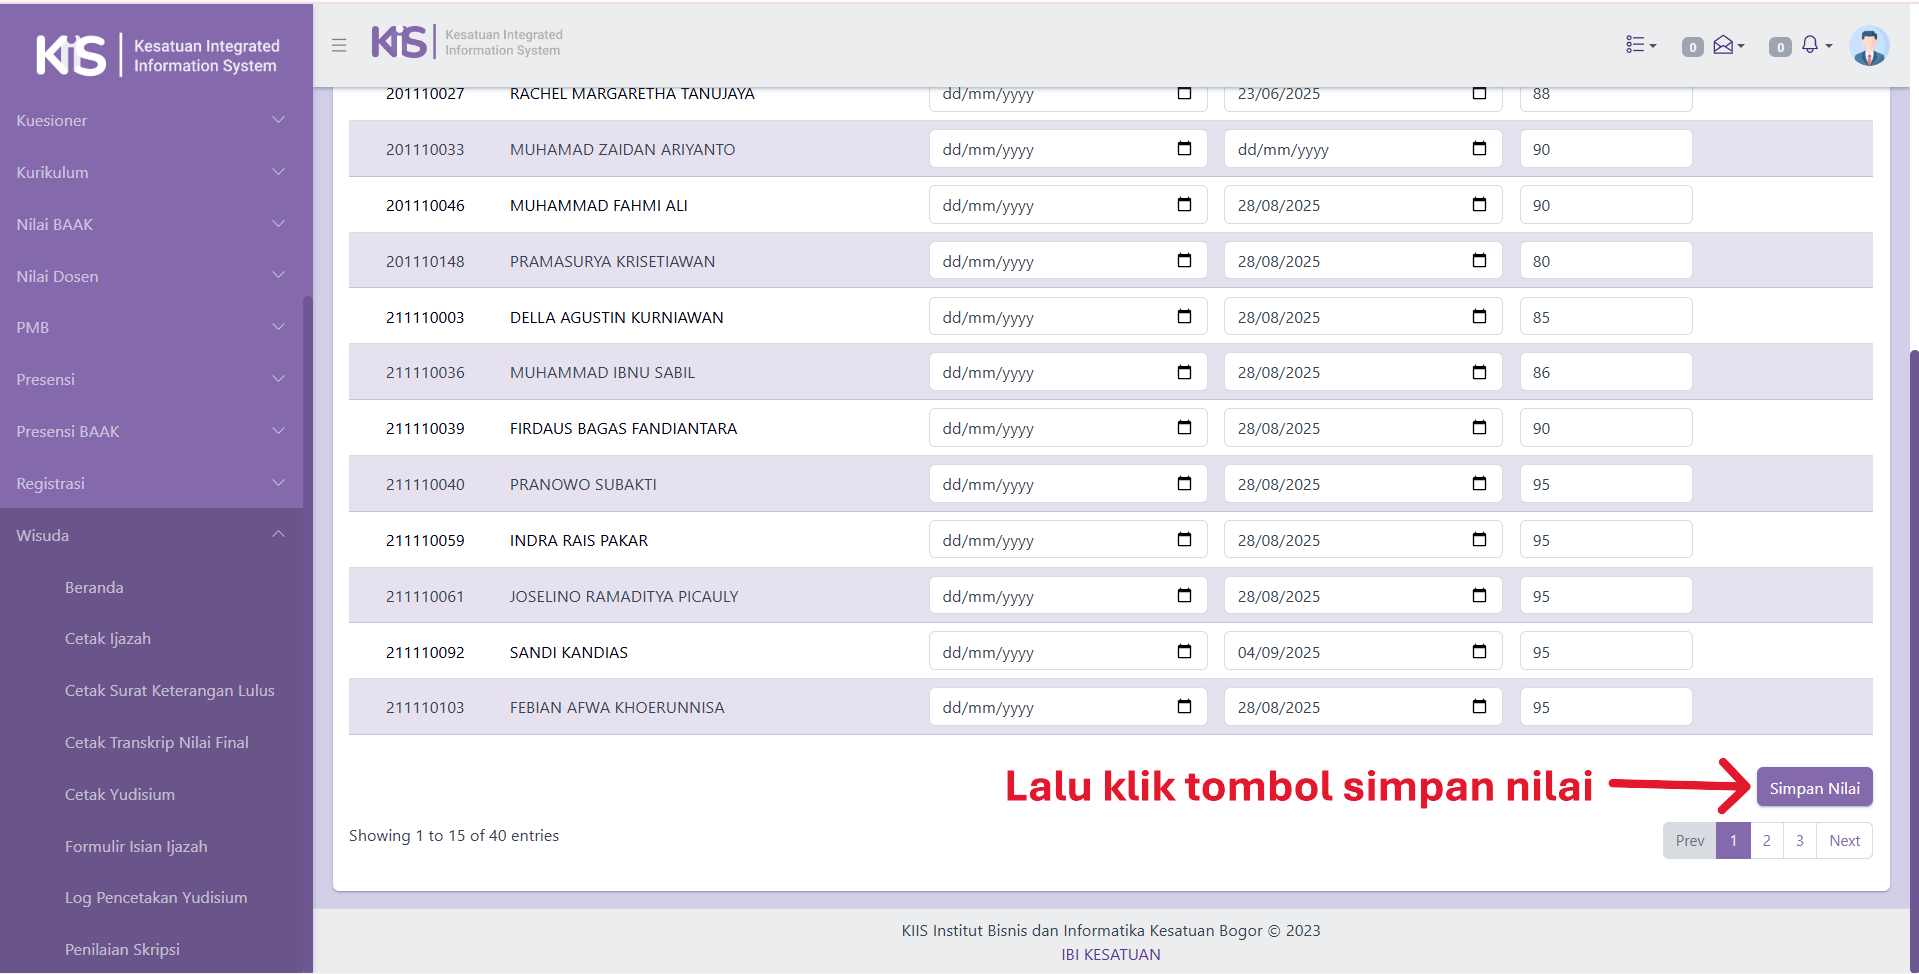Expand the Nilai Dosen sidebar menu
1919x974 pixels.
pyautogui.click(x=150, y=276)
